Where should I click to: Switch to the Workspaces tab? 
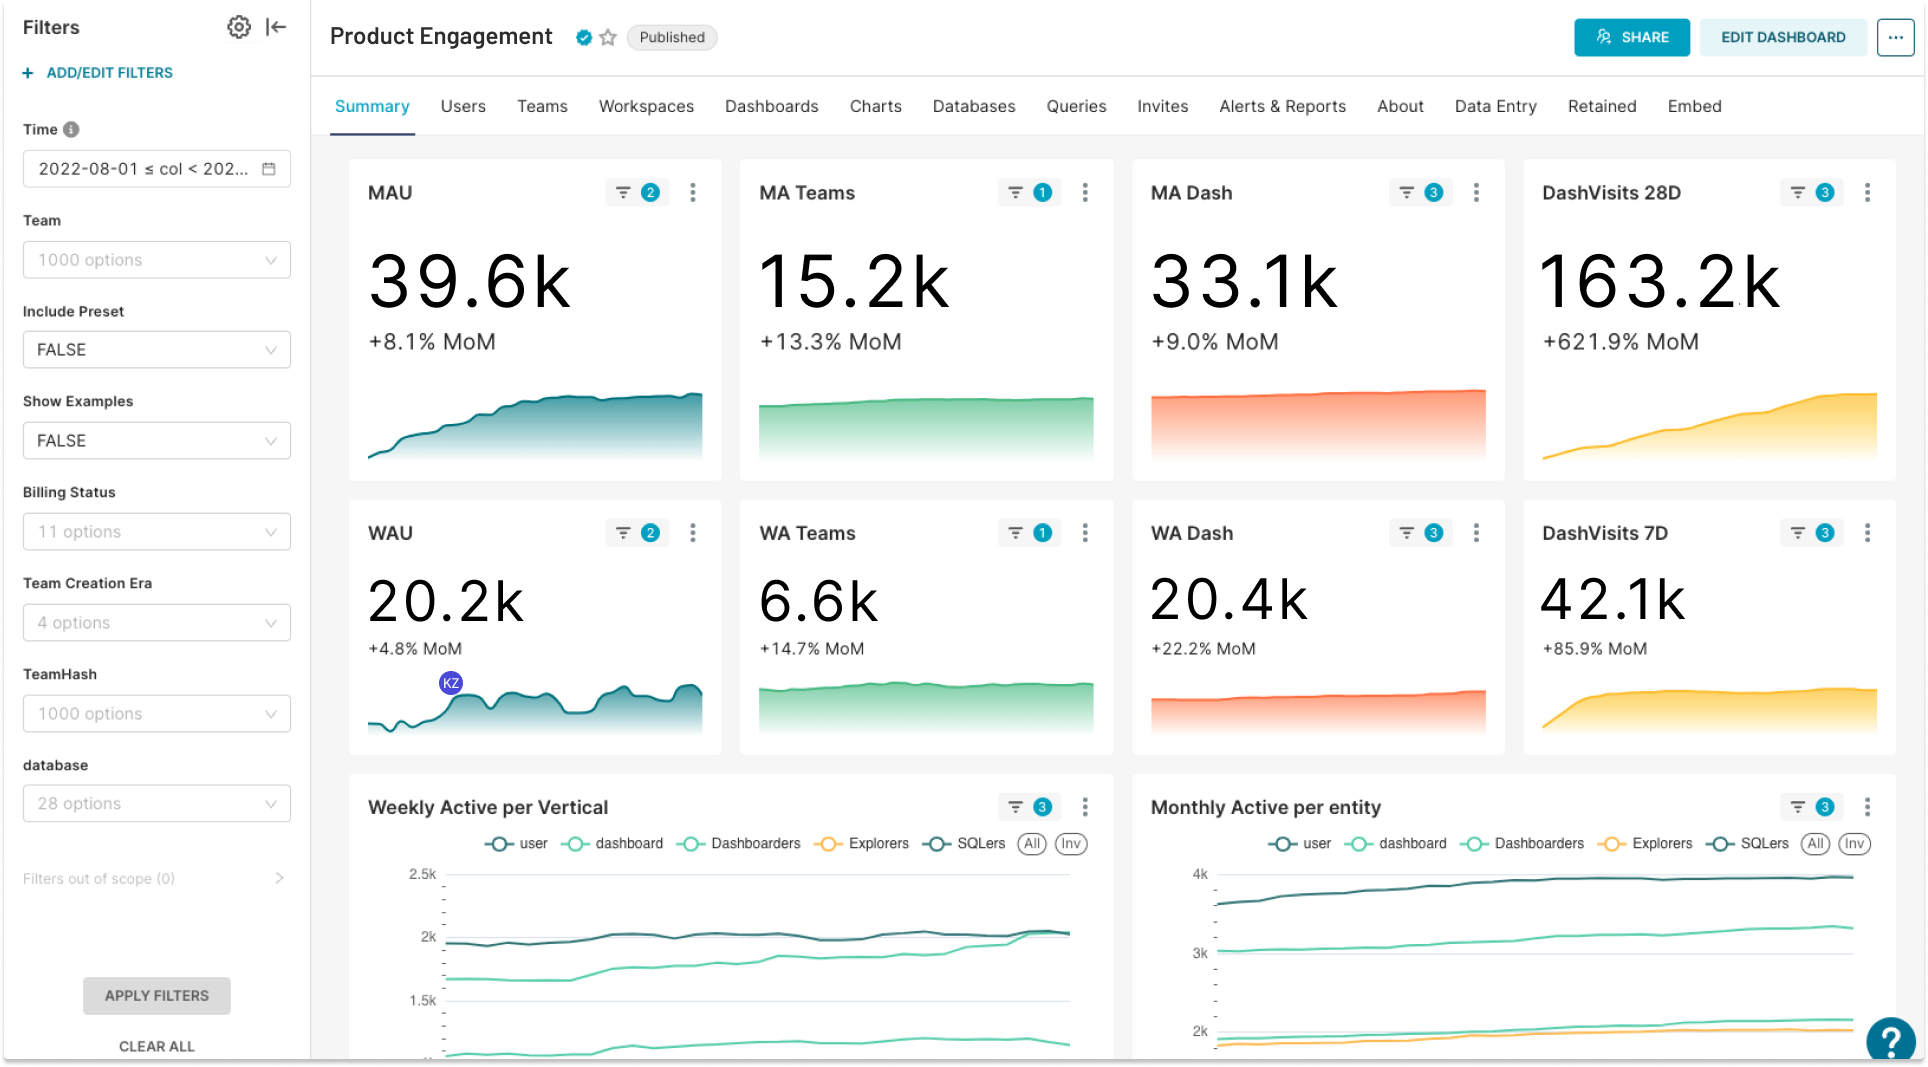click(x=646, y=106)
